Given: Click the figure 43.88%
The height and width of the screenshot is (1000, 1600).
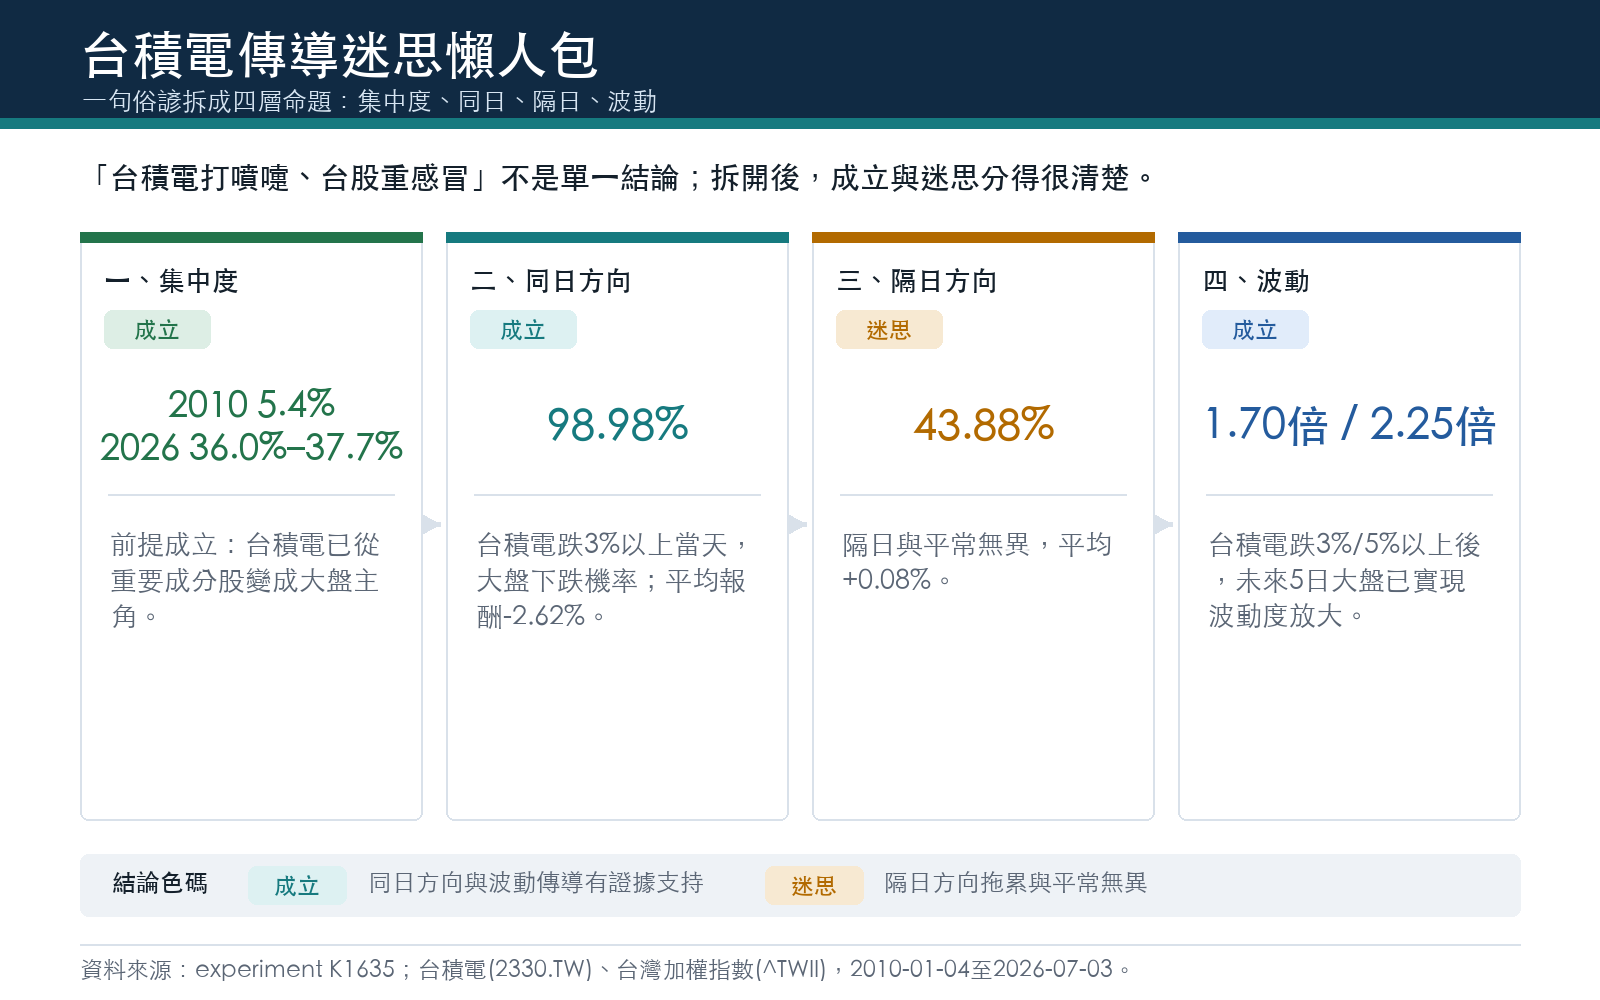Looking at the screenshot, I should (x=983, y=425).
